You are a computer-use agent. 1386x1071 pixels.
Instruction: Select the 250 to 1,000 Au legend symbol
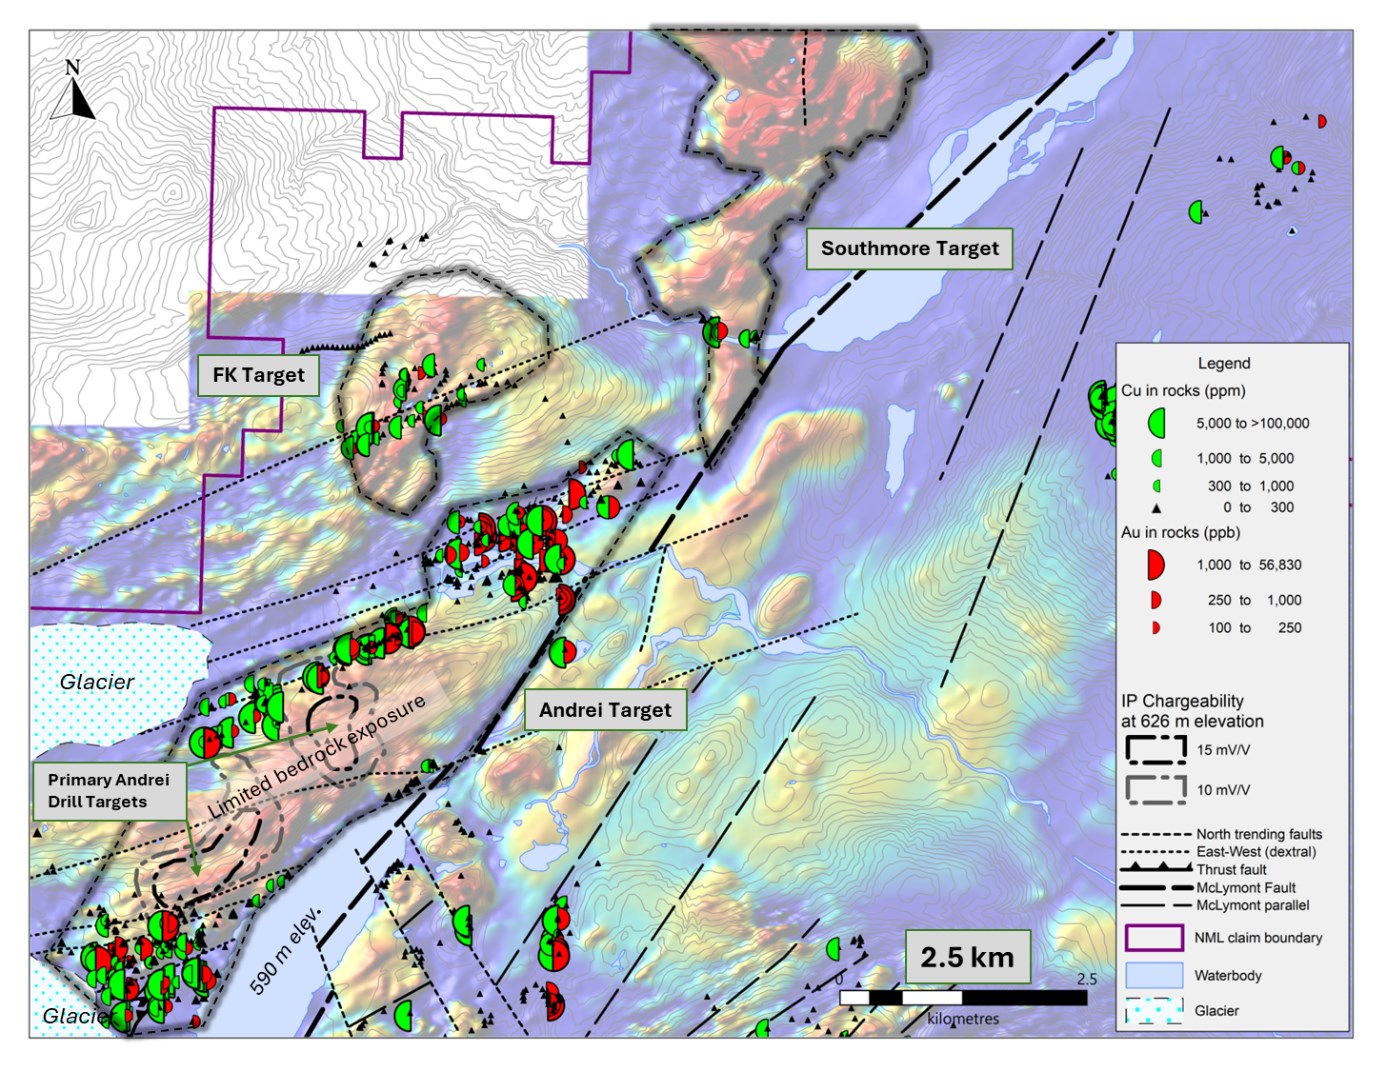coord(1156,600)
